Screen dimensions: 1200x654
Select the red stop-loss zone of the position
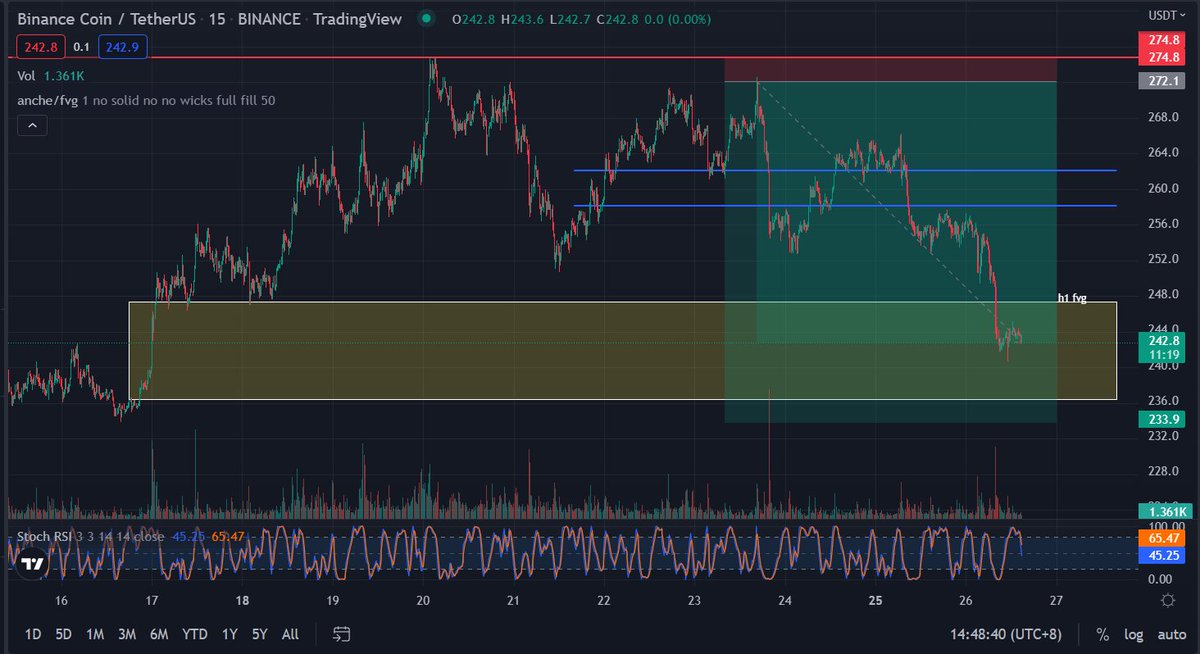click(x=890, y=69)
